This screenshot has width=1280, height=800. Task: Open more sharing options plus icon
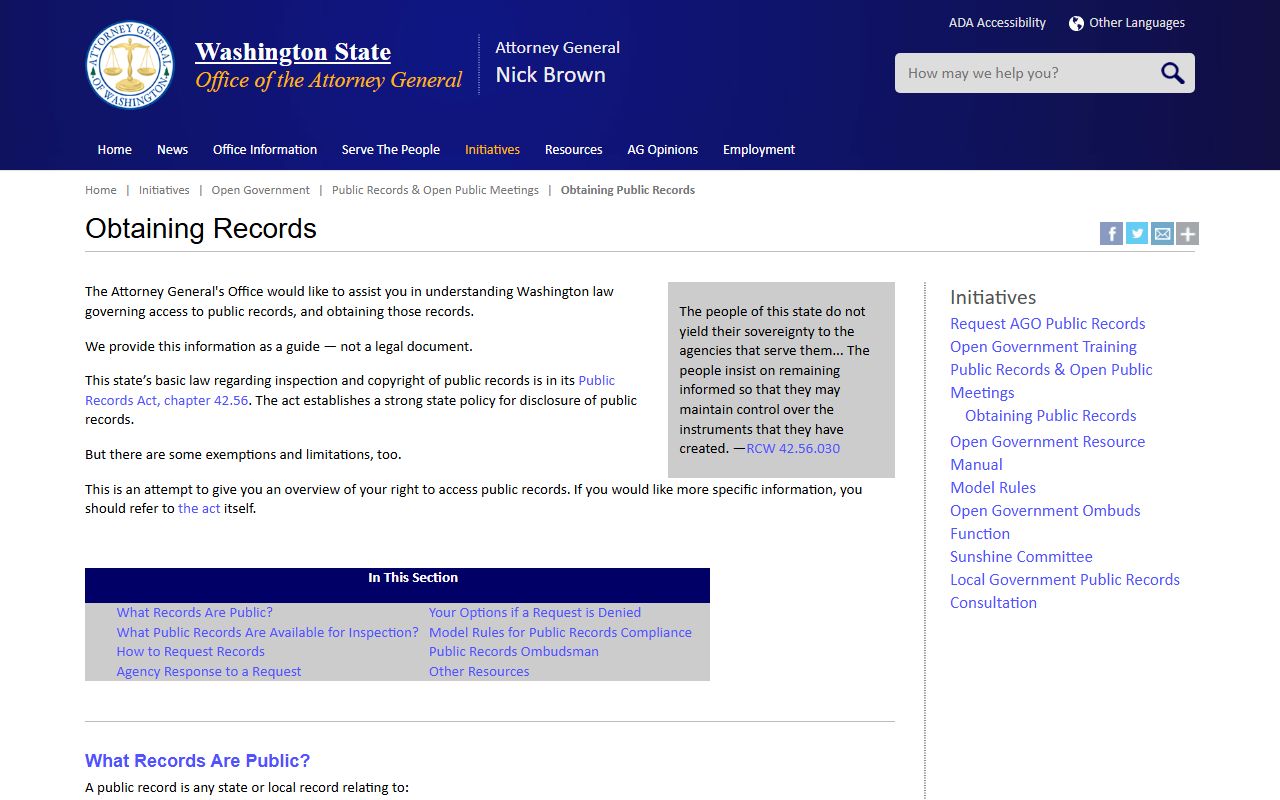tap(1187, 234)
